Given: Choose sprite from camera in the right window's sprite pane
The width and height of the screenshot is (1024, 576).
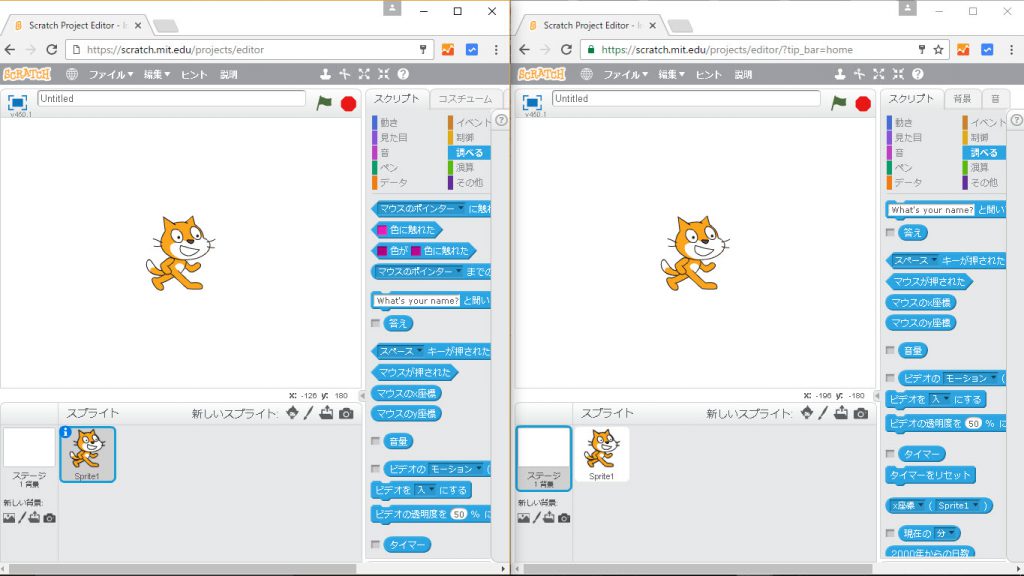Looking at the screenshot, I should coord(861,413).
